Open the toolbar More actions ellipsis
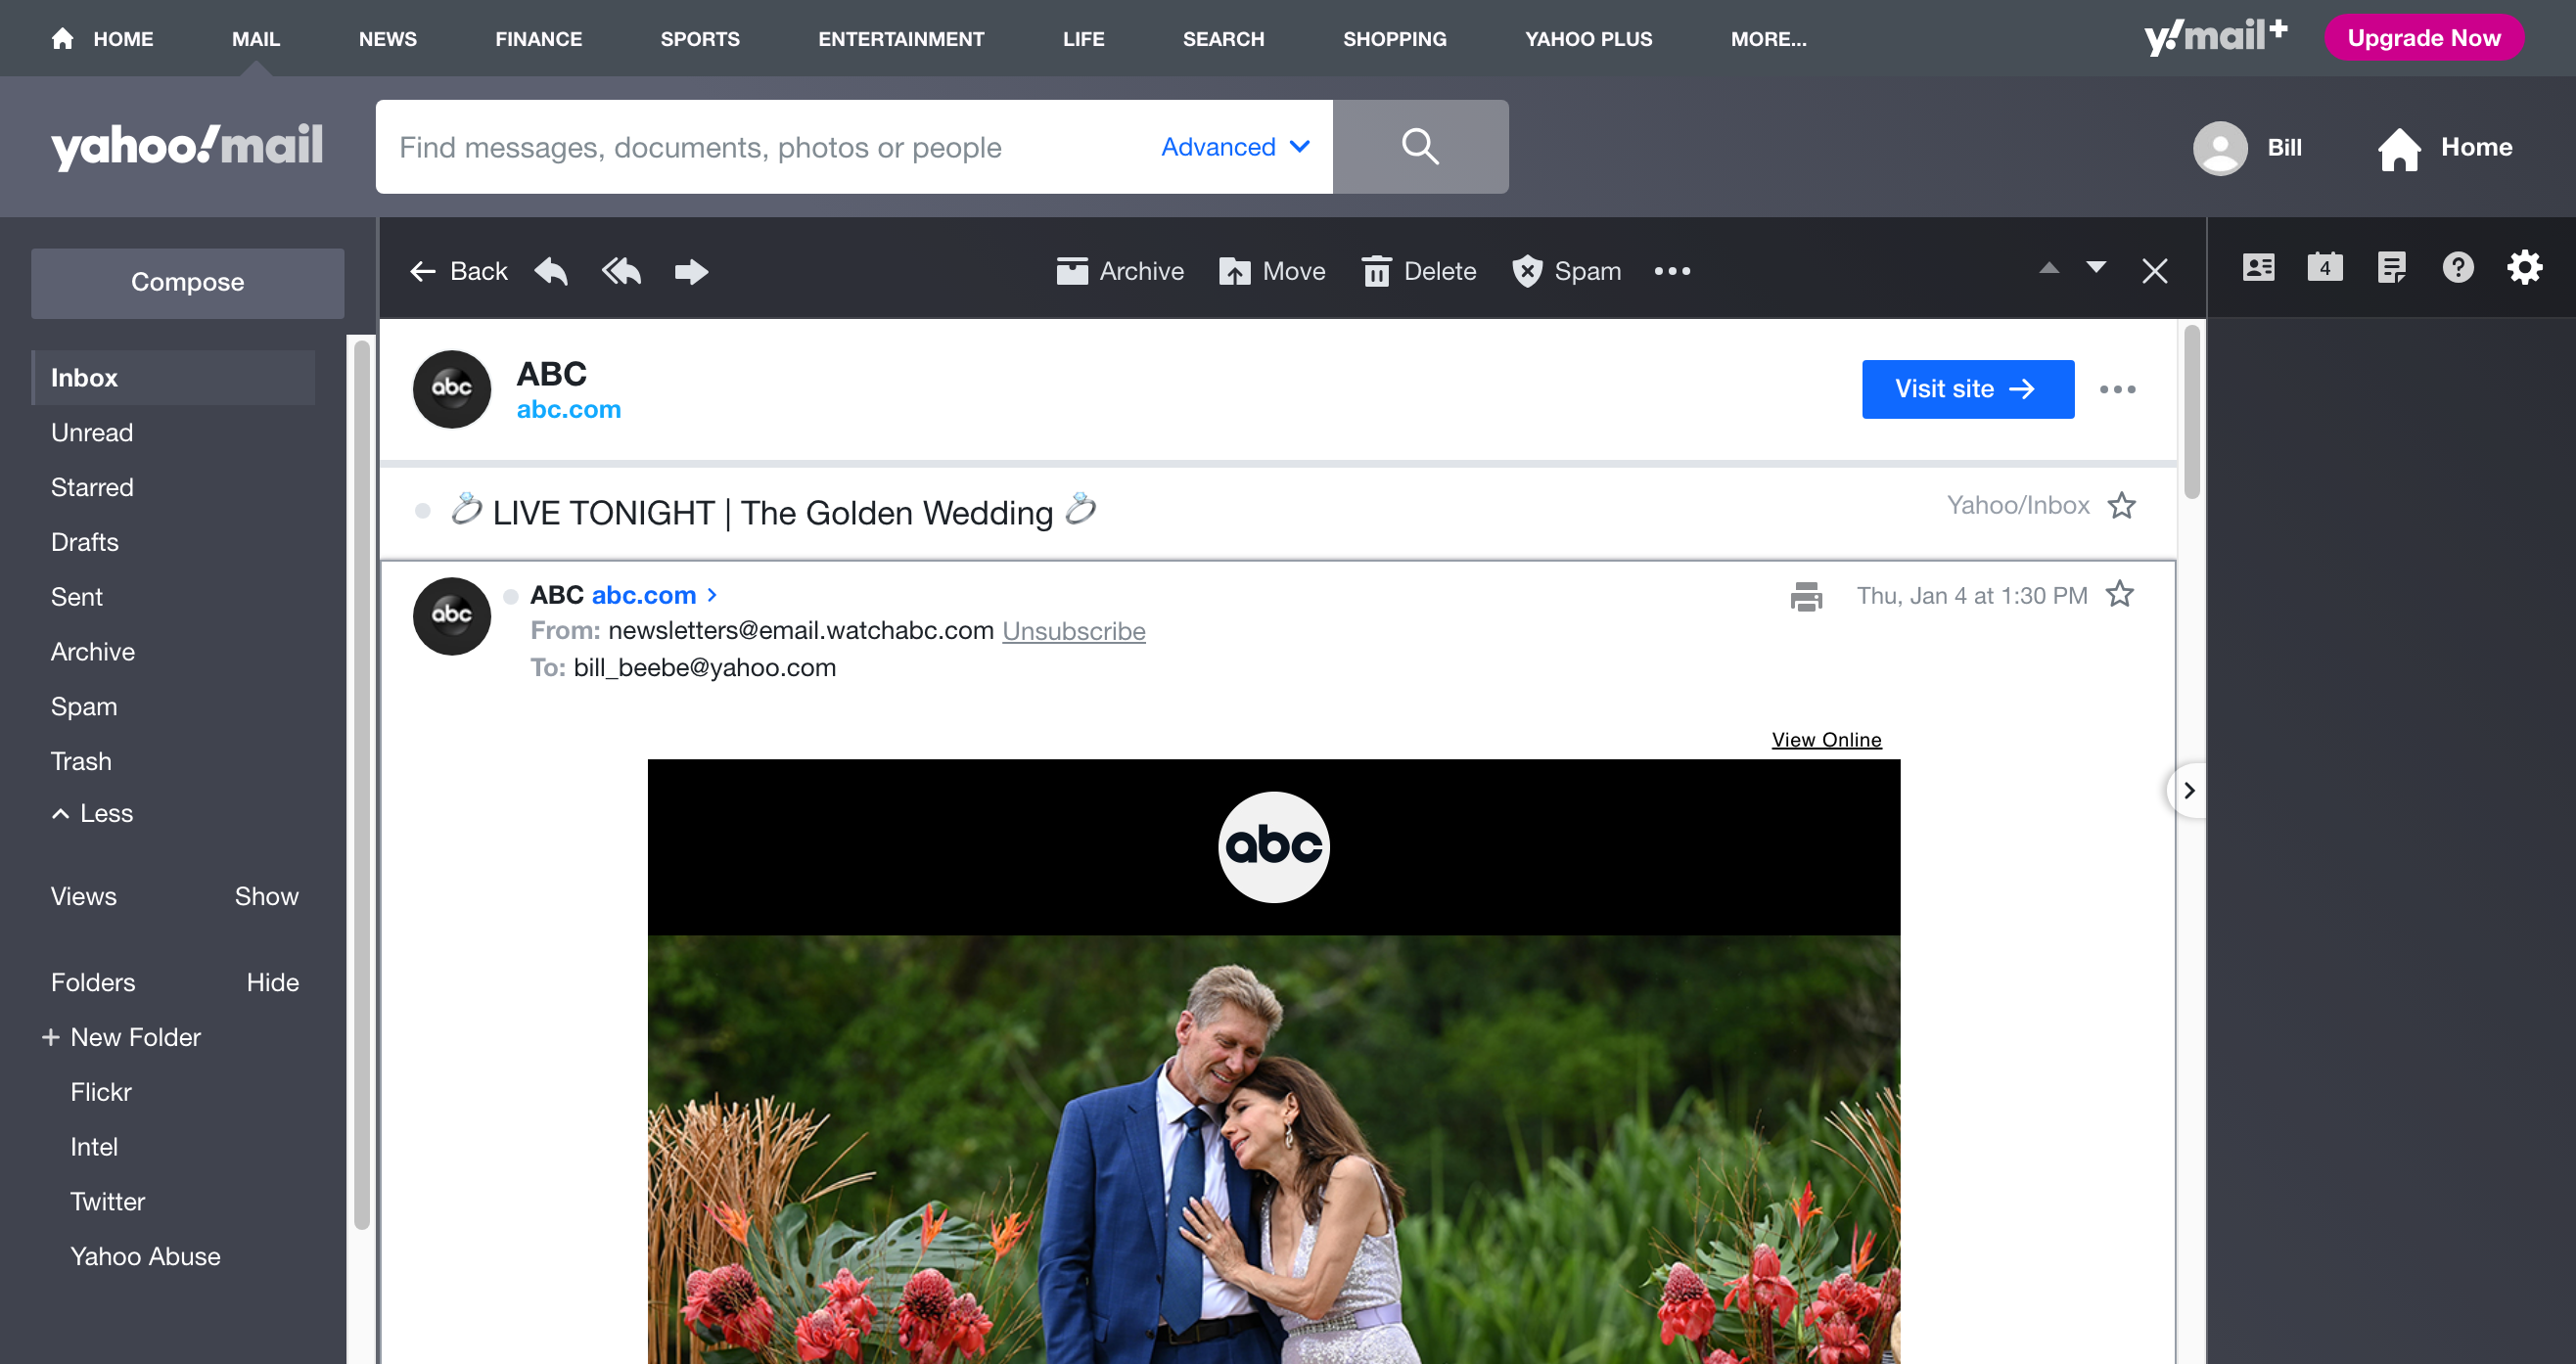The image size is (2576, 1364). tap(1672, 271)
